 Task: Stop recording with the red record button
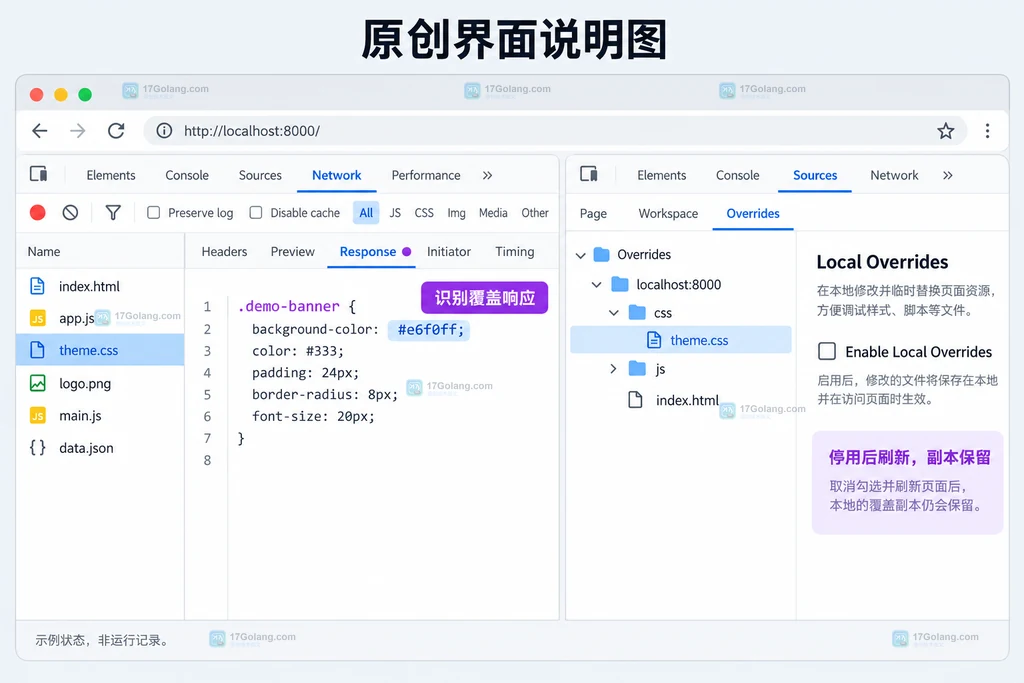coord(38,212)
